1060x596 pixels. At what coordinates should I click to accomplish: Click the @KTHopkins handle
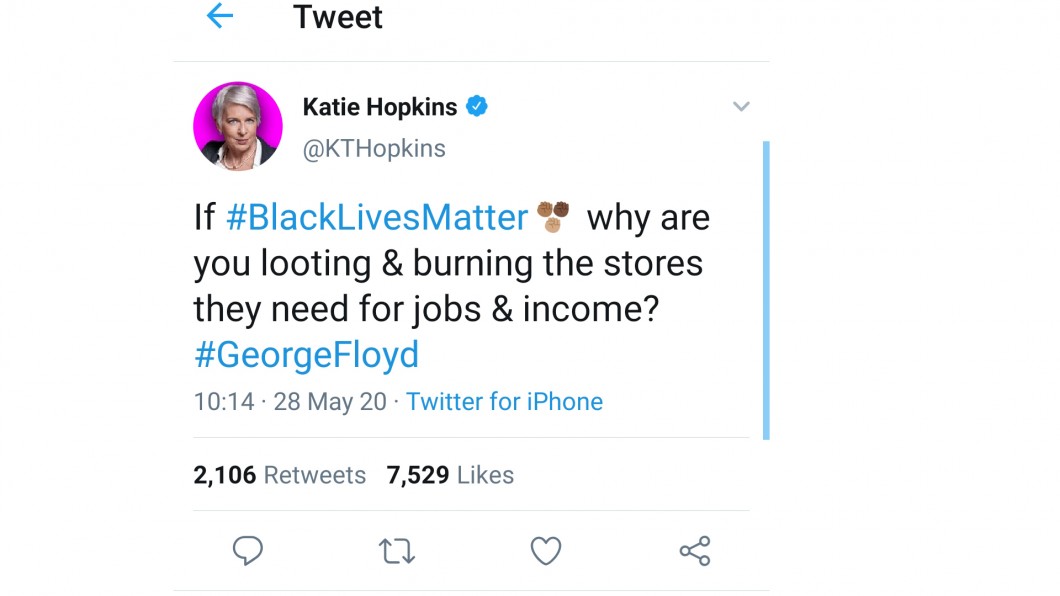[374, 149]
